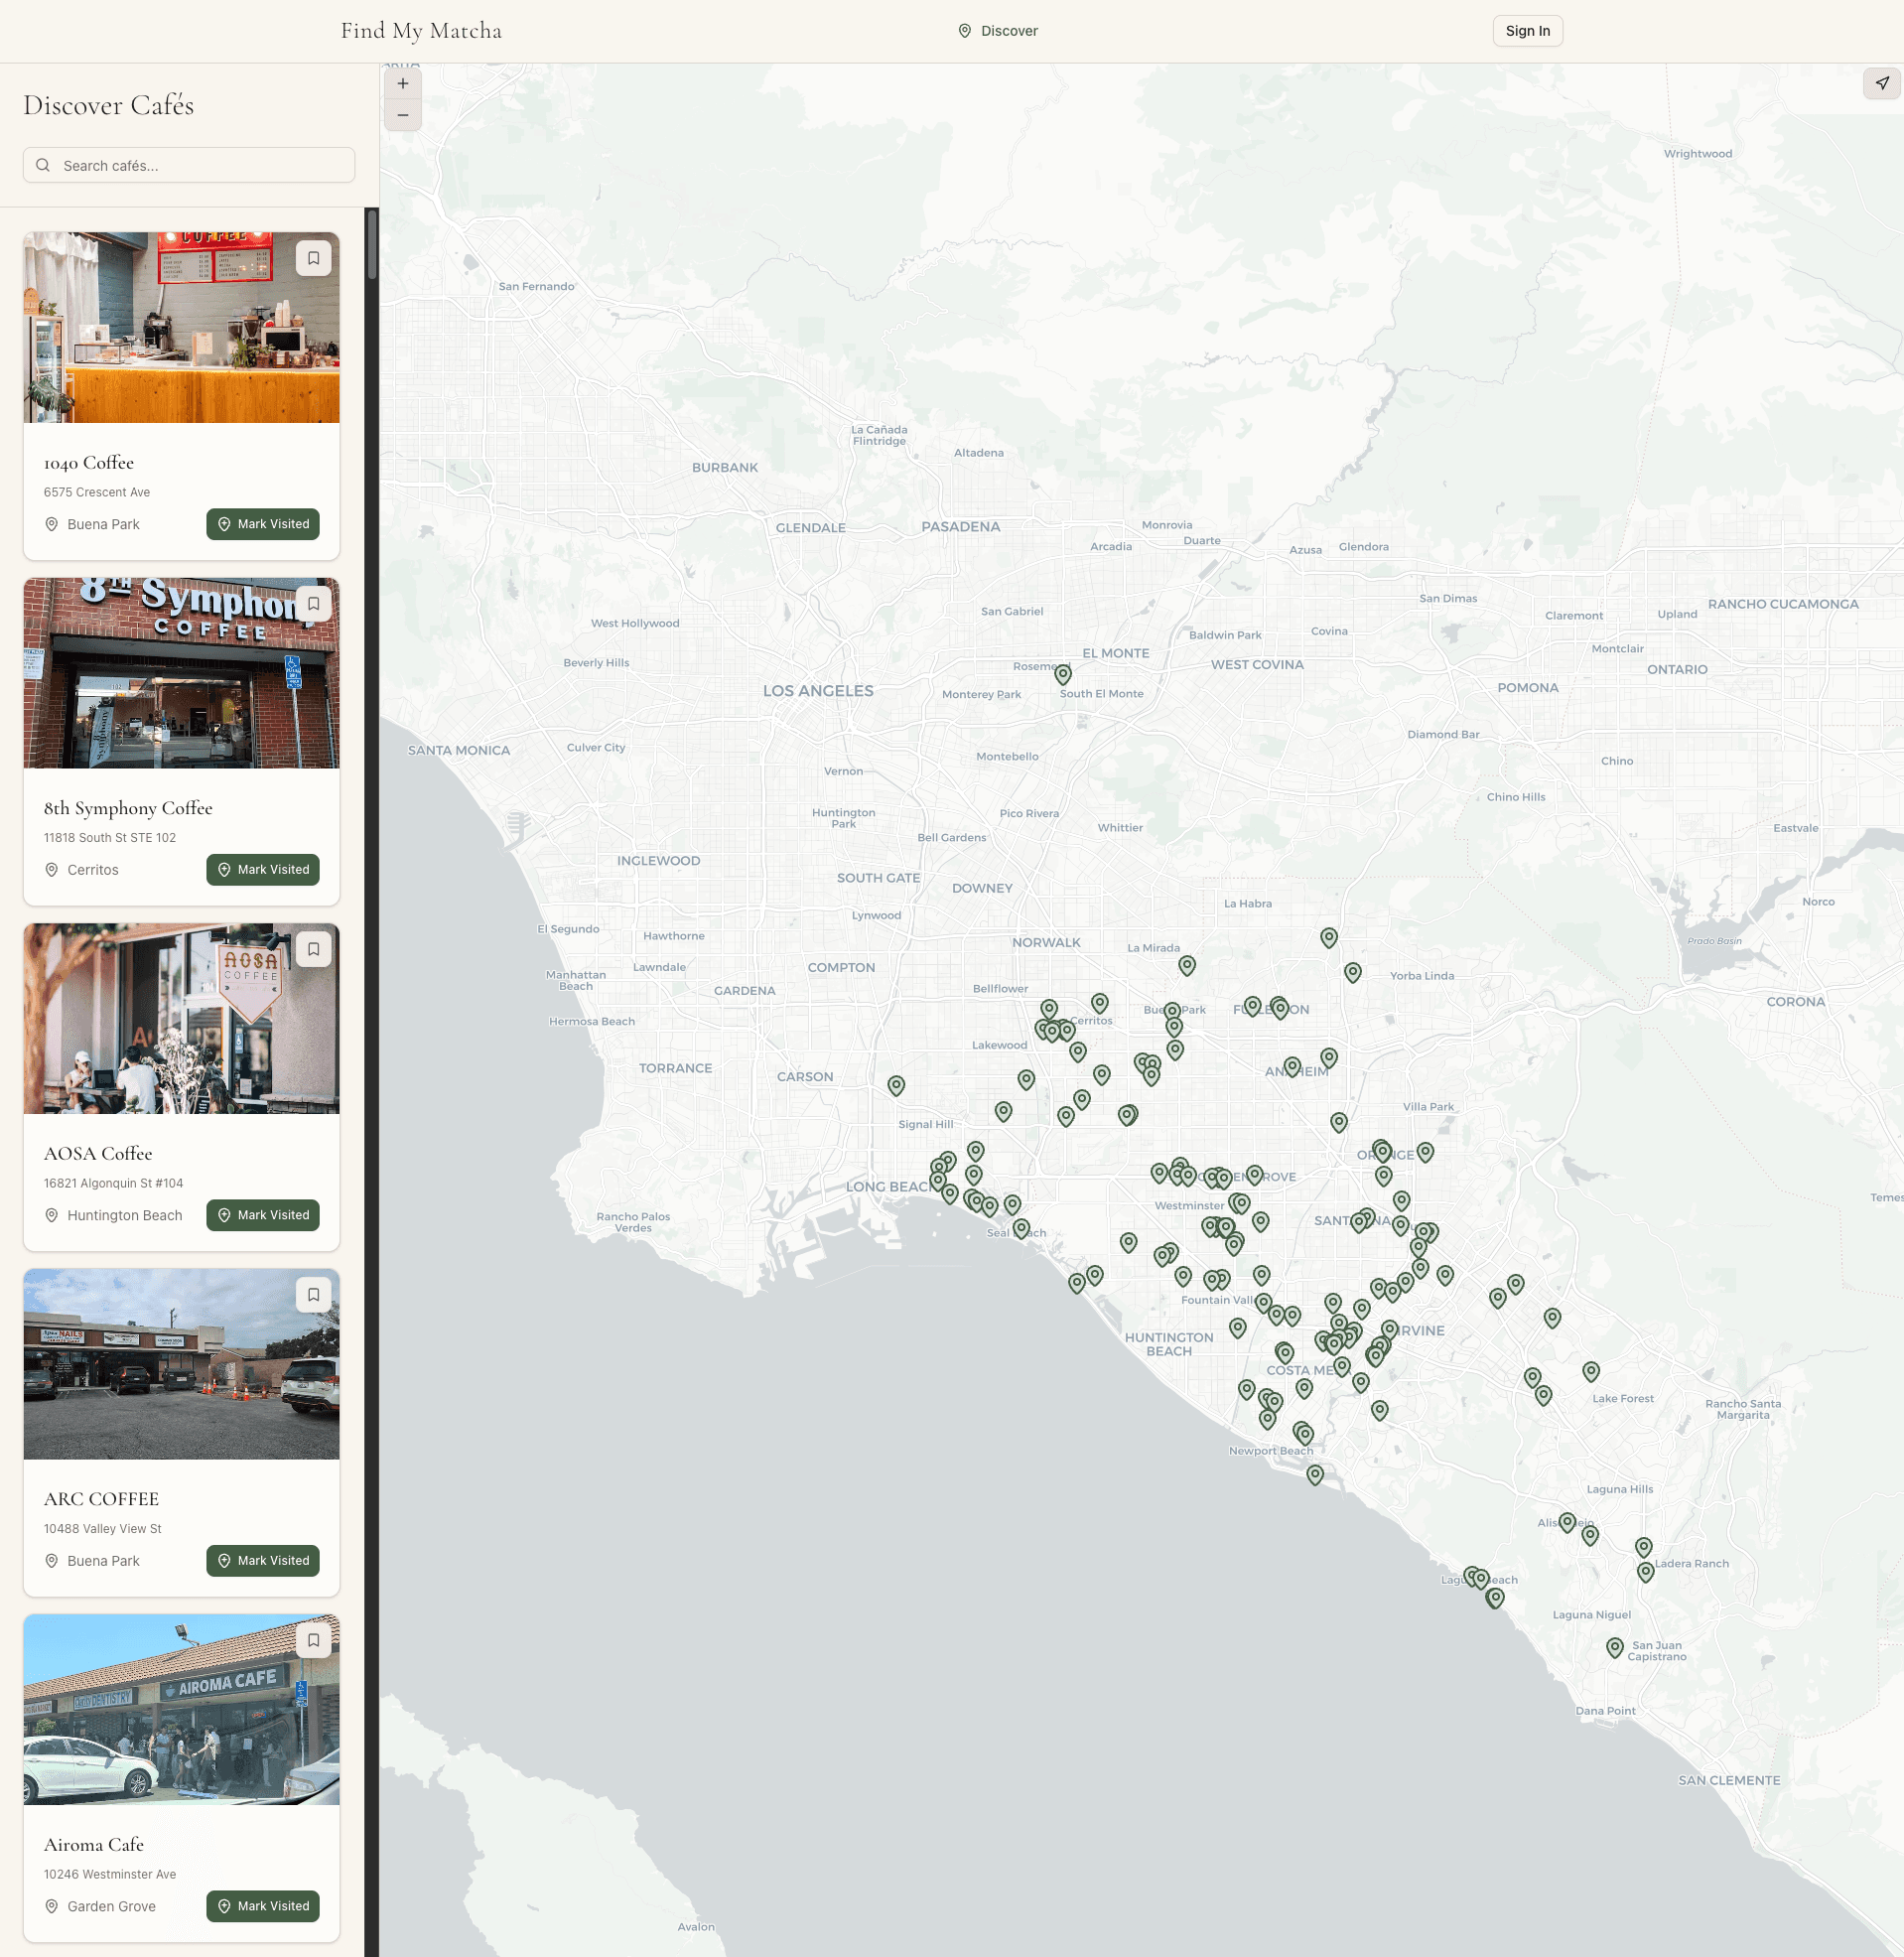This screenshot has height=1957, width=1904.
Task: Open the Discover menu item
Action: [x=1009, y=30]
